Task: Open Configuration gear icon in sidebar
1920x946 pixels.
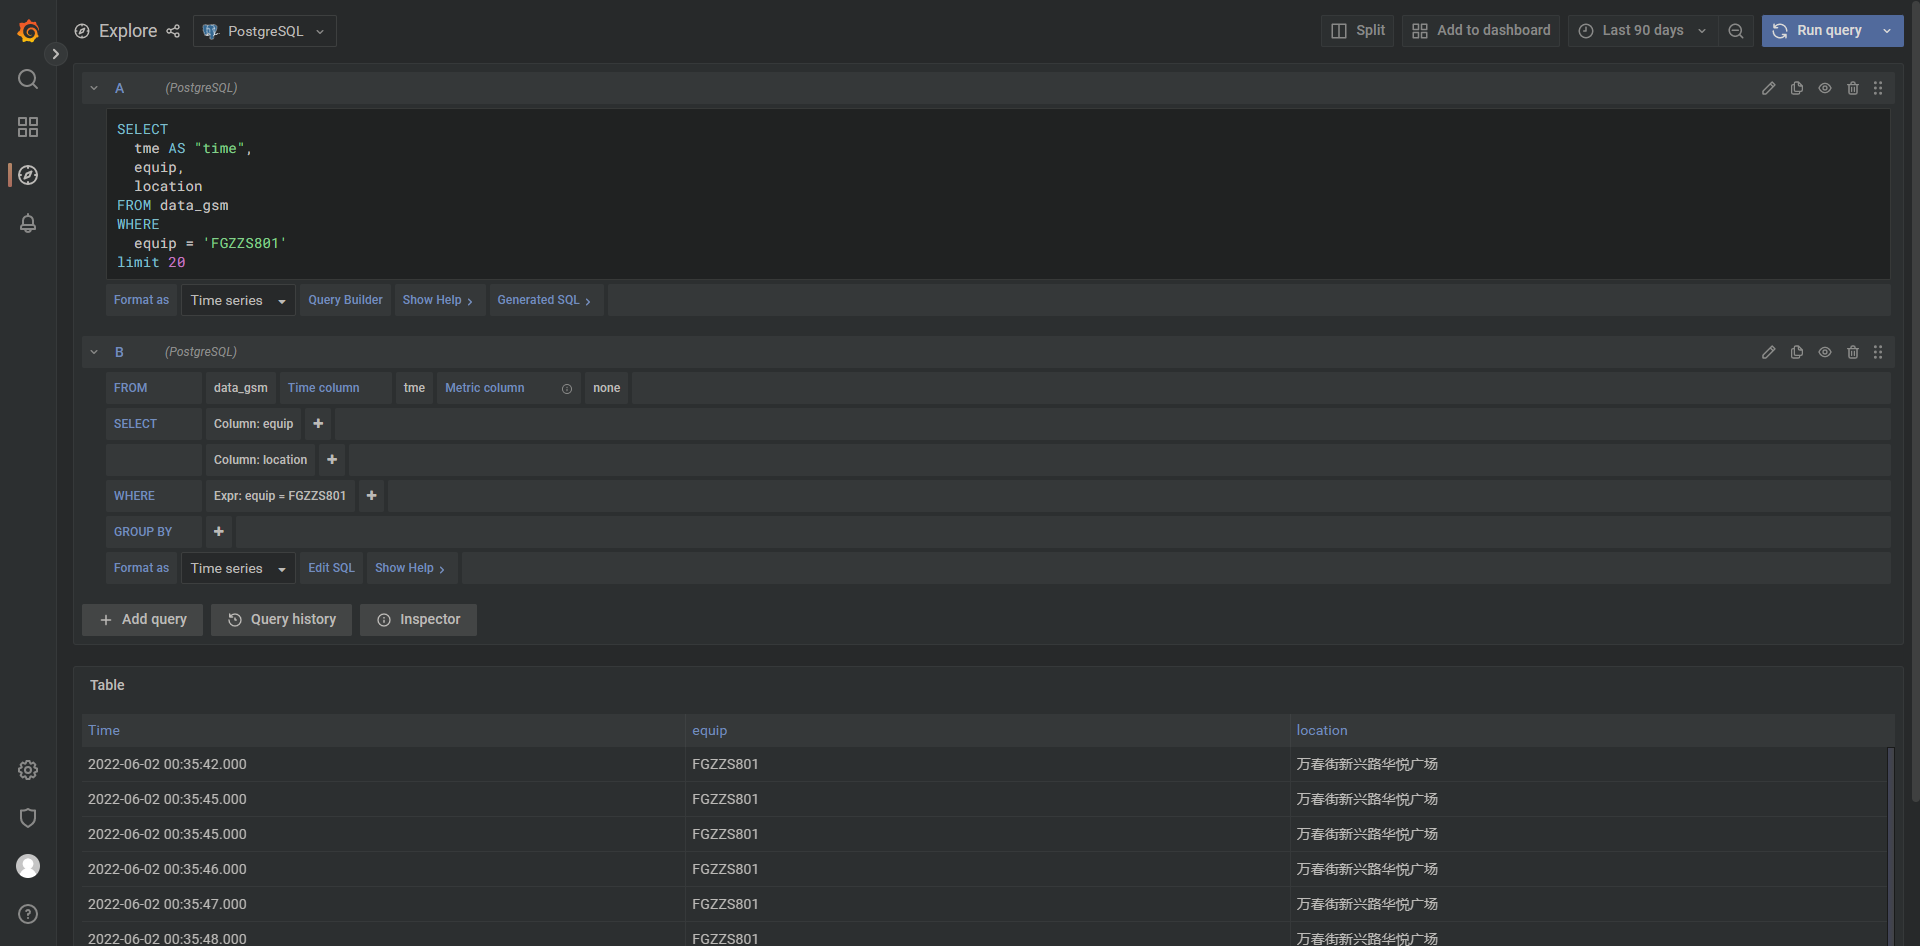Action: coord(28,770)
